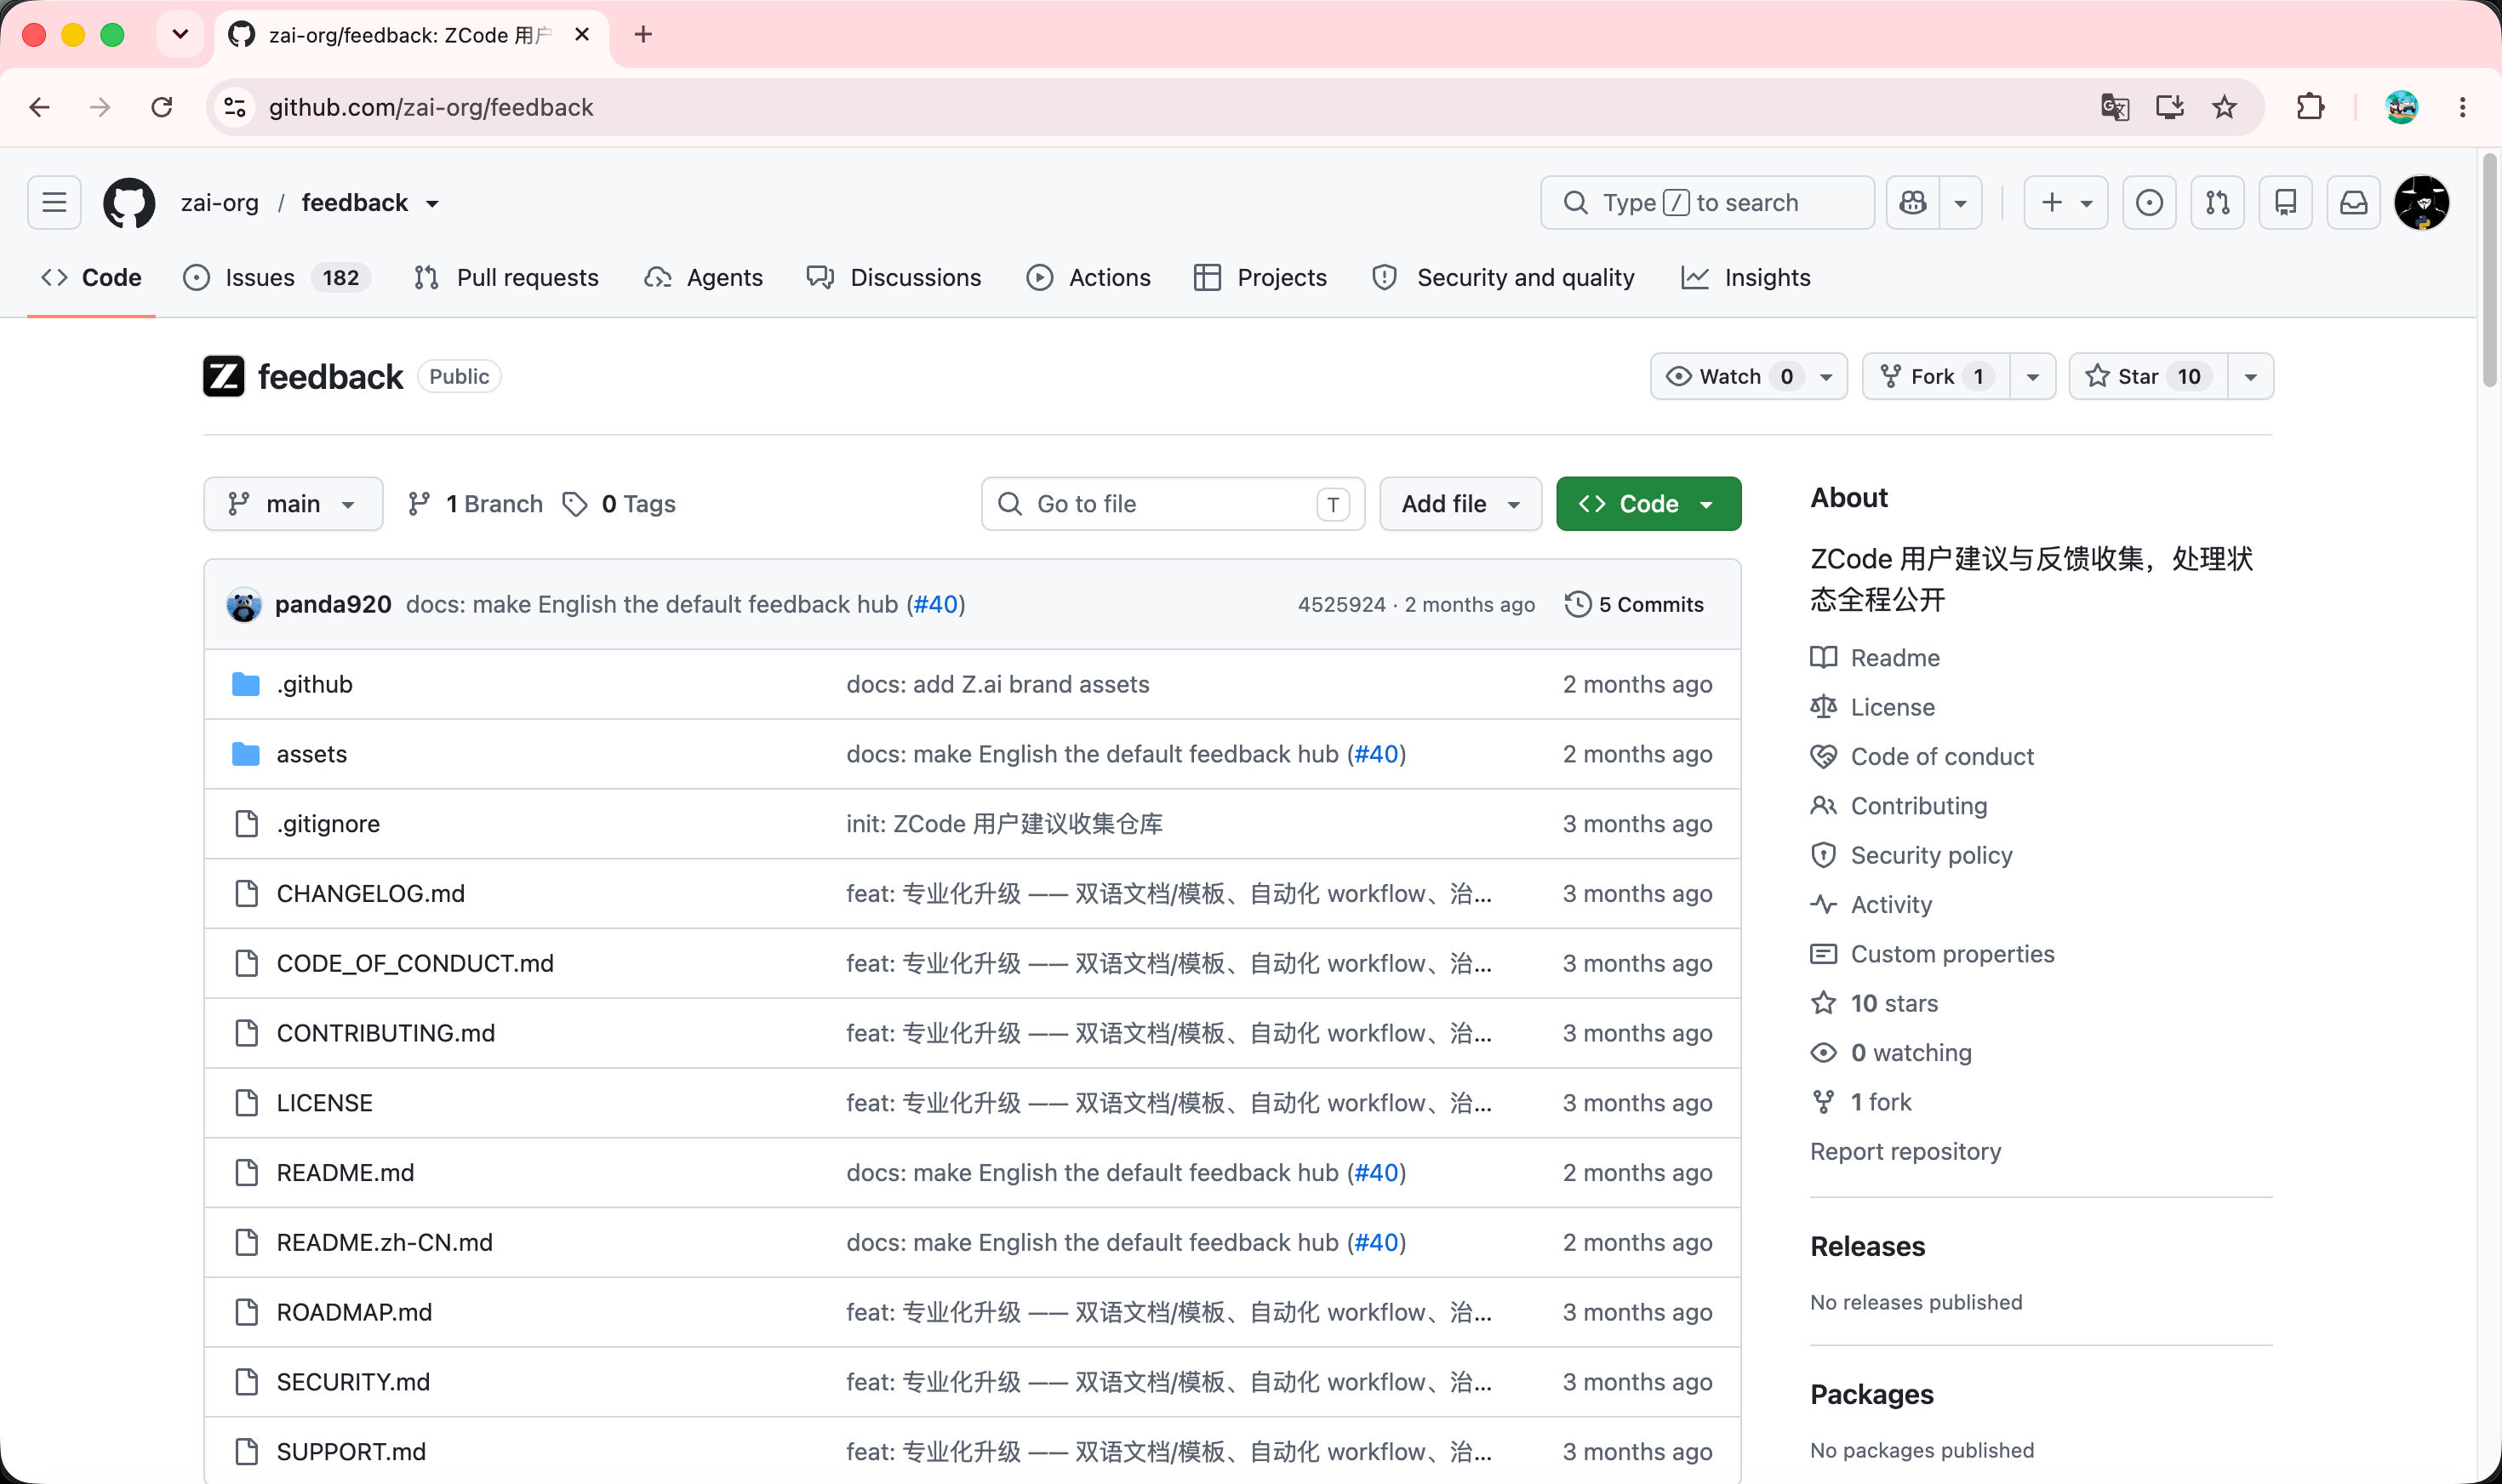The image size is (2502, 1484).
Task: Open the Chrome three-dot menu
Action: pos(2462,107)
